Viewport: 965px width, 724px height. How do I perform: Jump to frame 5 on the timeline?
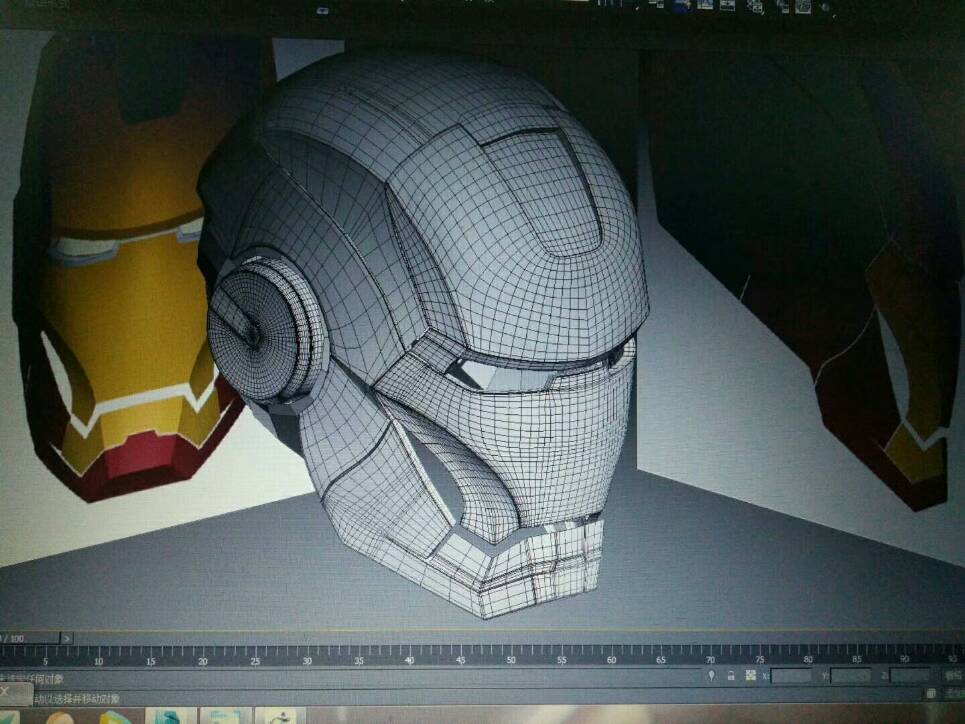coord(46,661)
